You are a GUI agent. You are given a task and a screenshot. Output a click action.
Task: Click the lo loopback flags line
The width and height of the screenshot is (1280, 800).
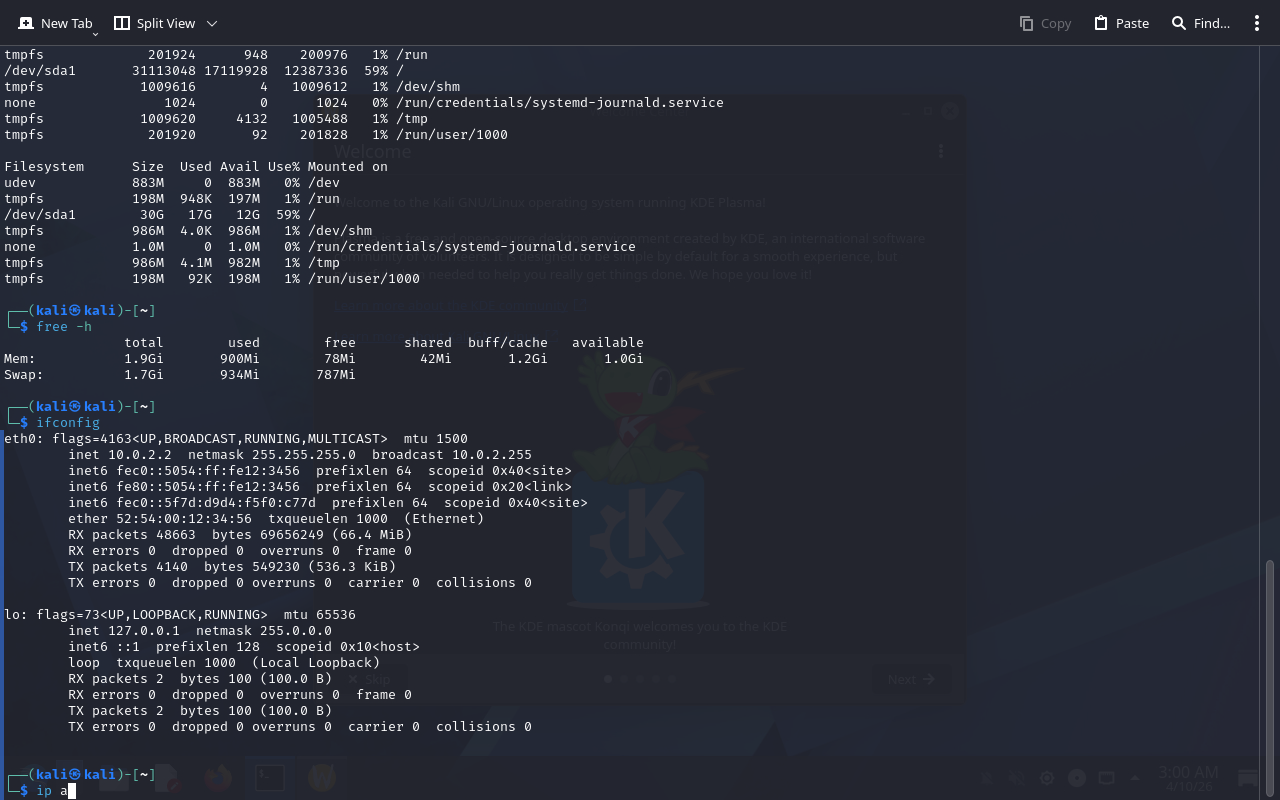click(180, 615)
